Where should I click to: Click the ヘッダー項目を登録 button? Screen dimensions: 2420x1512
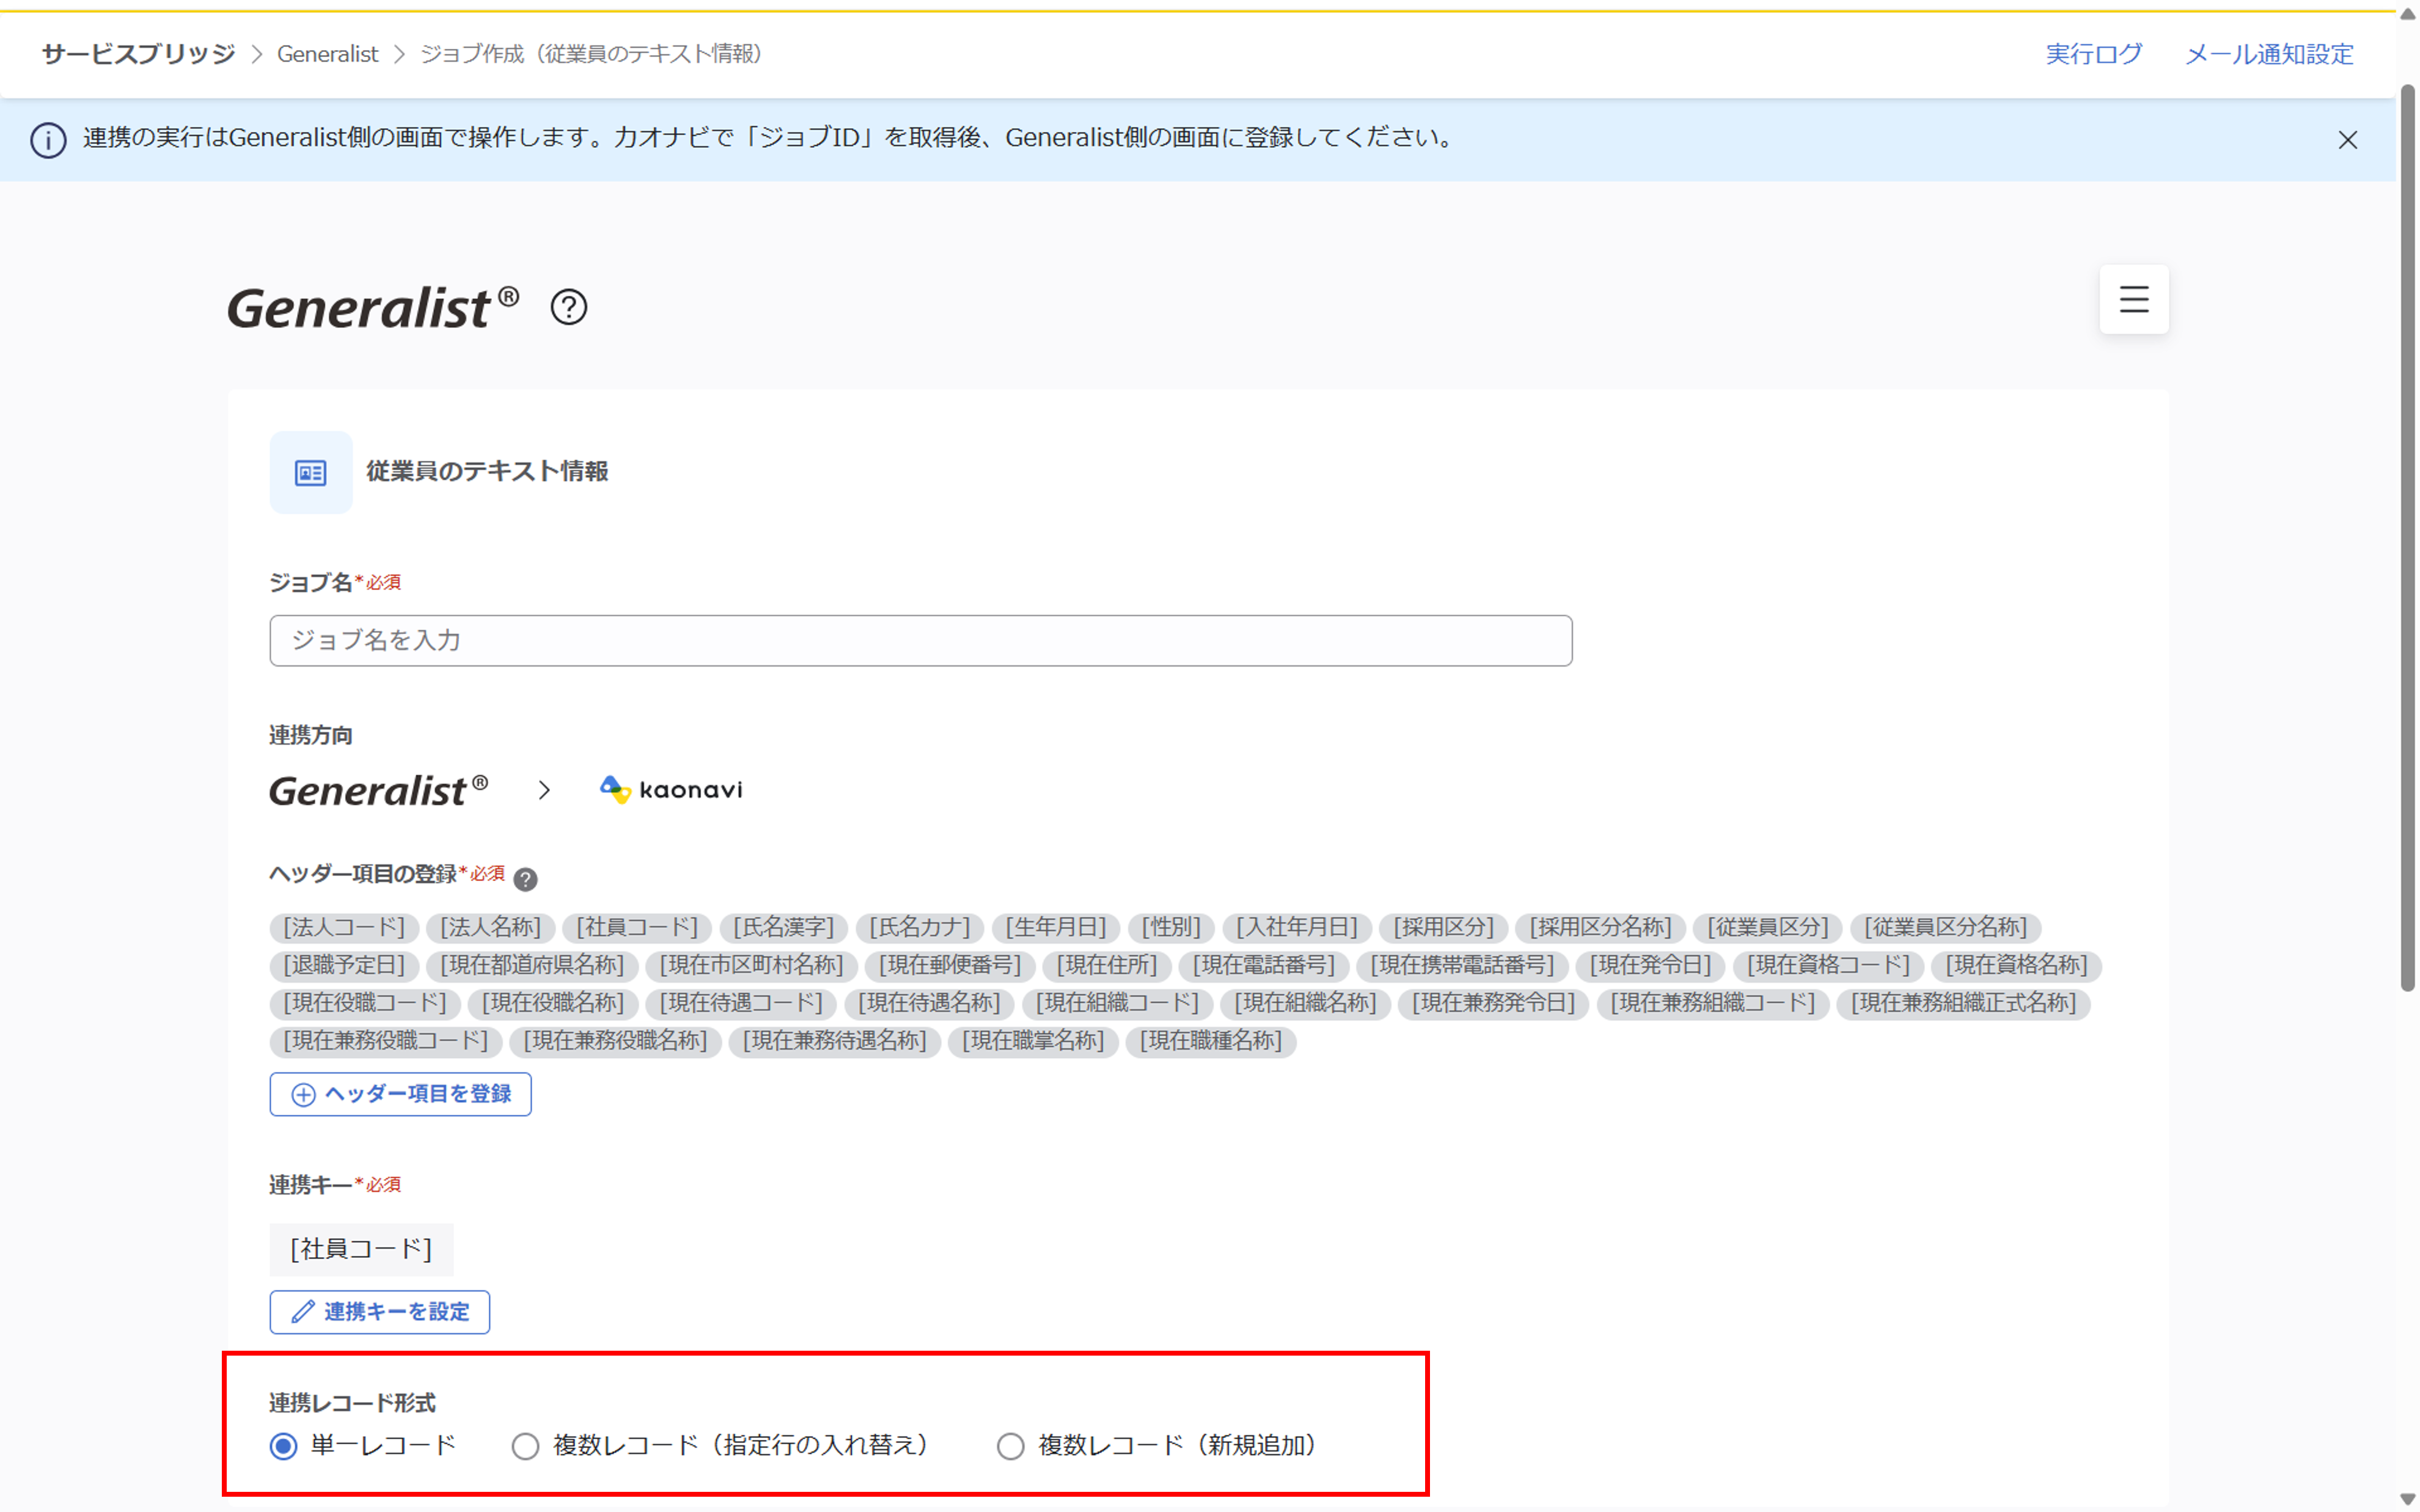pos(400,1094)
